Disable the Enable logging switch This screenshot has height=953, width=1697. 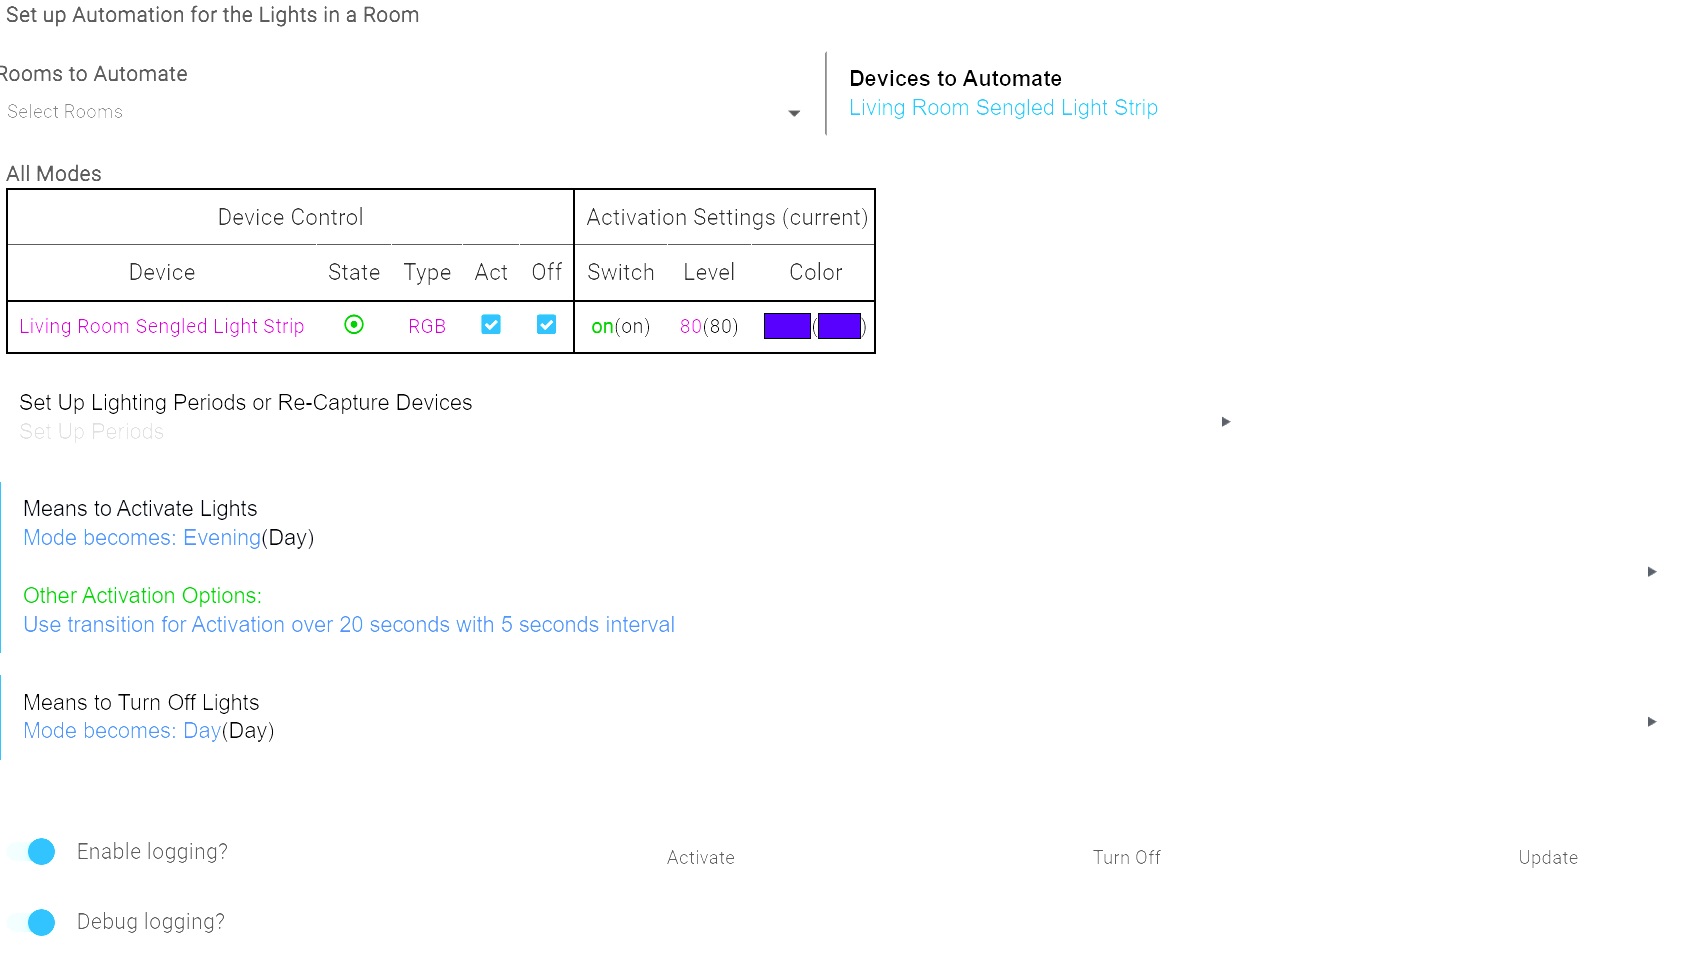tap(39, 852)
